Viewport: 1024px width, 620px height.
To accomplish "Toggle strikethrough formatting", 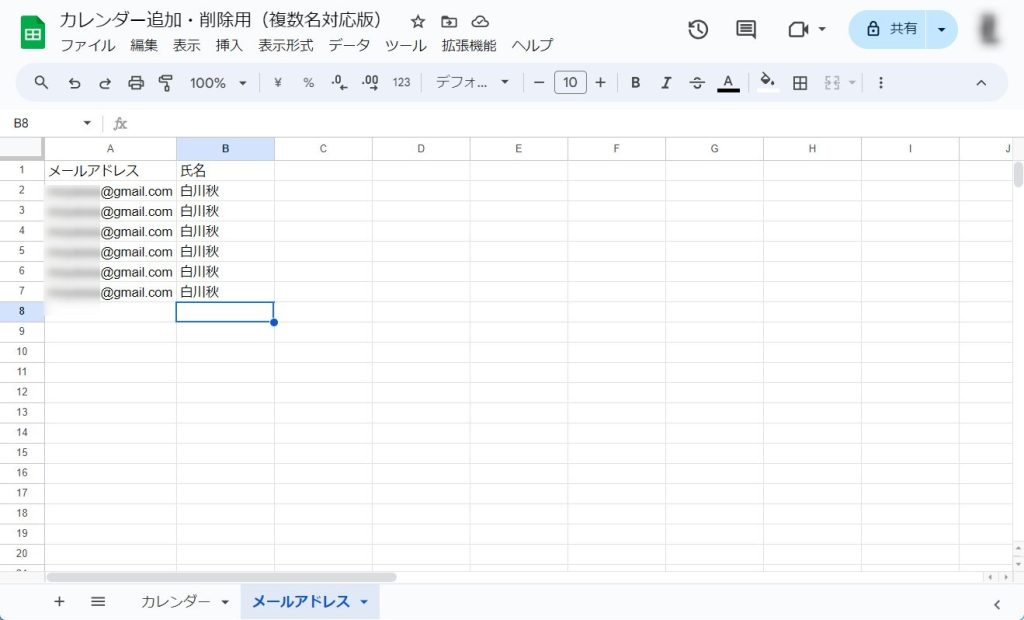I will tap(697, 83).
